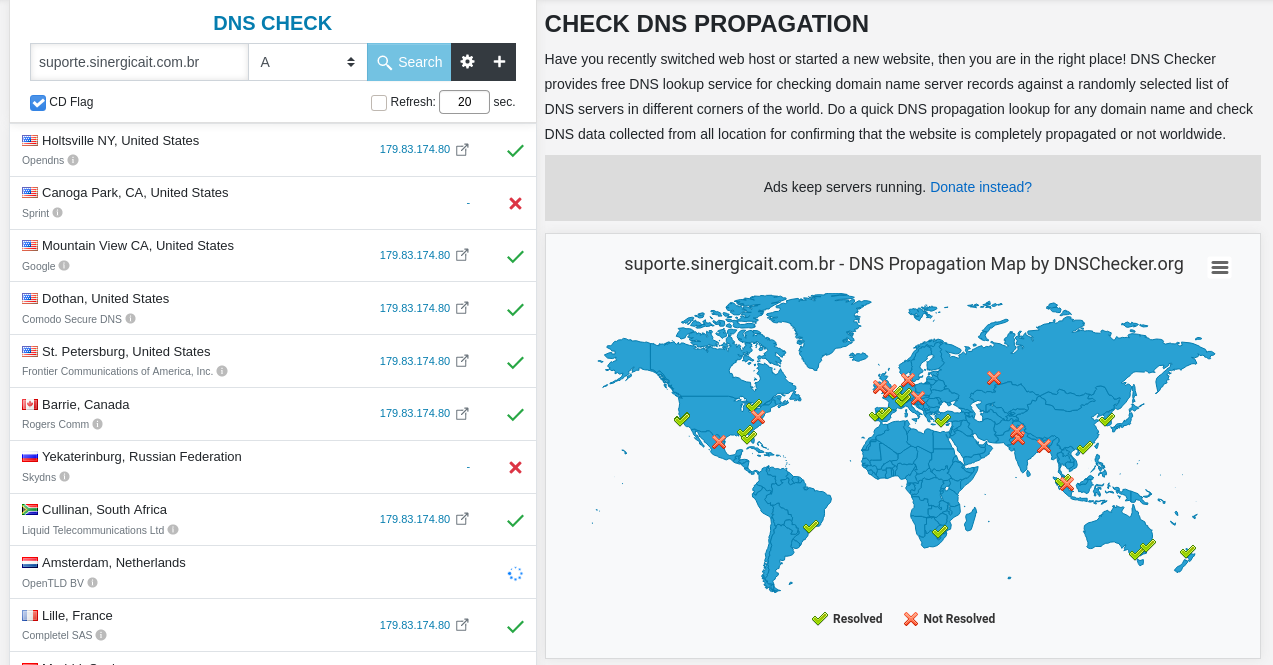
Task: Click the DNS Propagation Map chart title
Action: click(x=904, y=264)
